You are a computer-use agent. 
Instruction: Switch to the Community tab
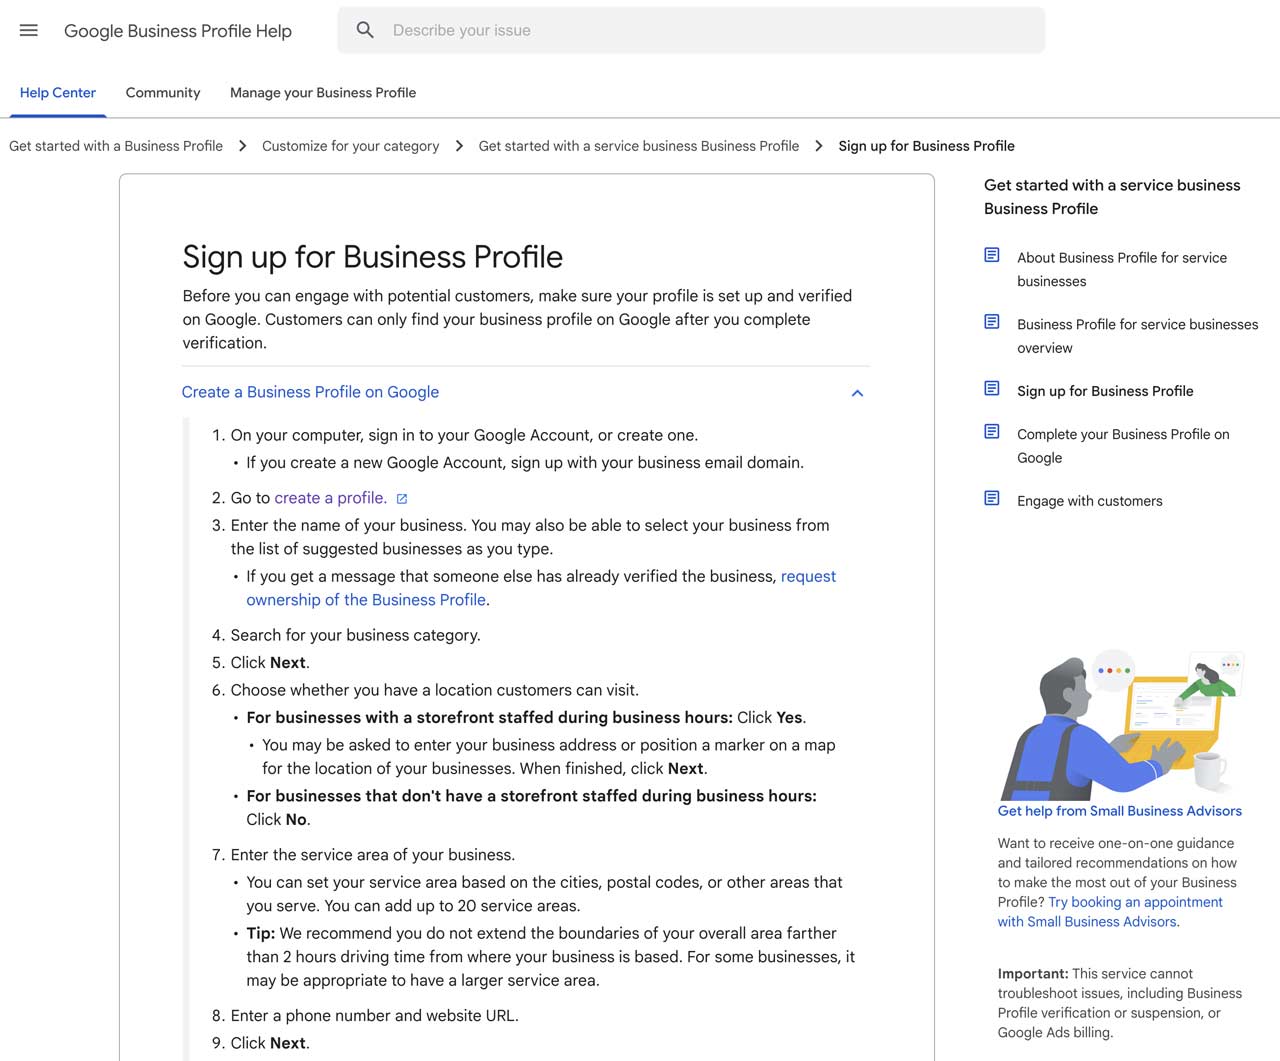pyautogui.click(x=162, y=92)
